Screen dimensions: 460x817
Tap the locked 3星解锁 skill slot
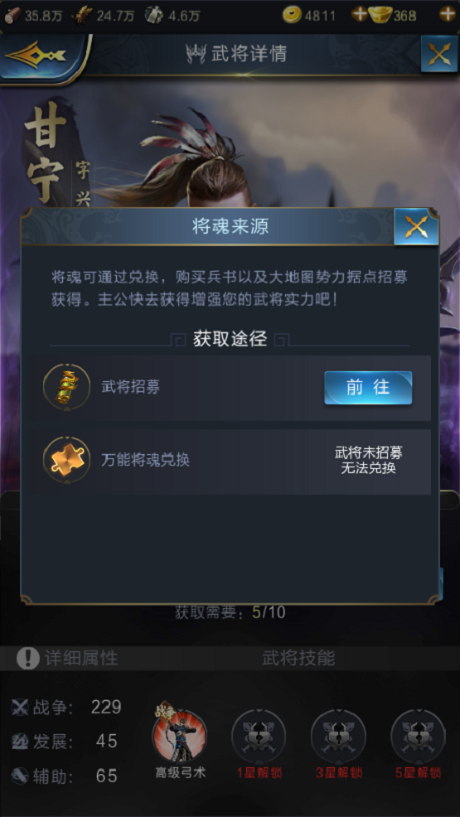(x=339, y=737)
